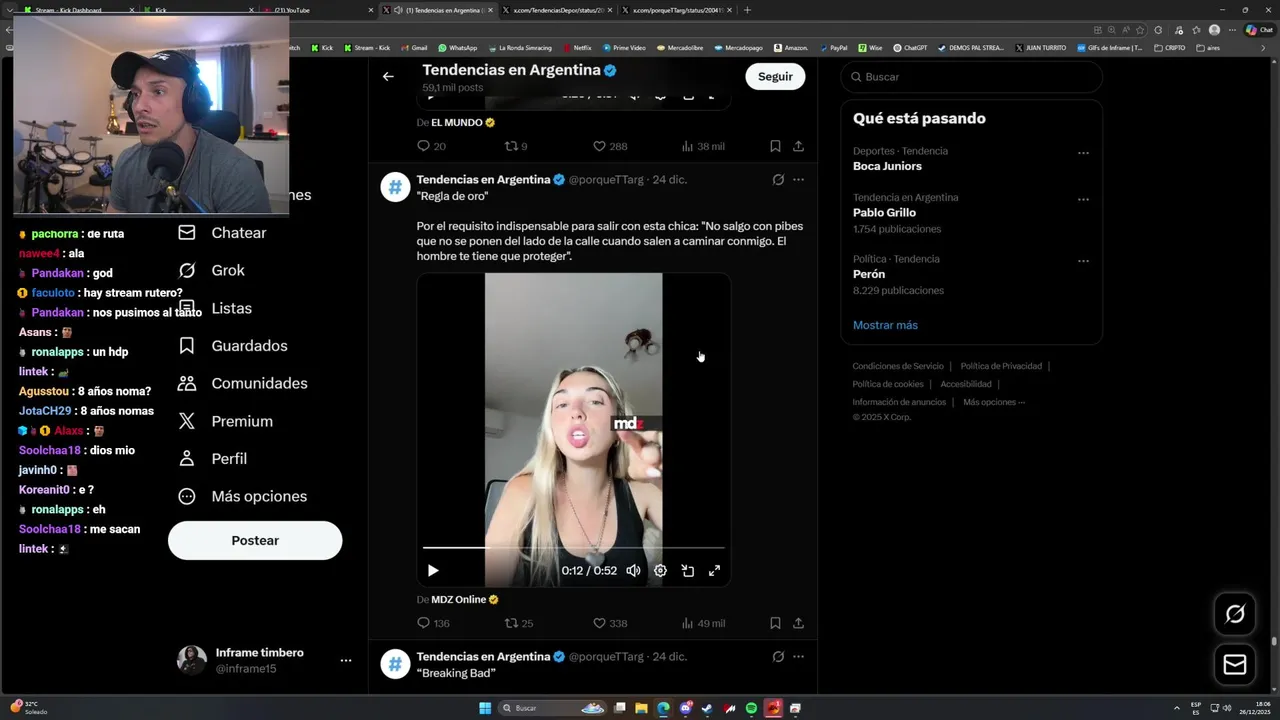Open Comunidades in the X sidebar
This screenshot has width=1280, height=720.
point(242,384)
